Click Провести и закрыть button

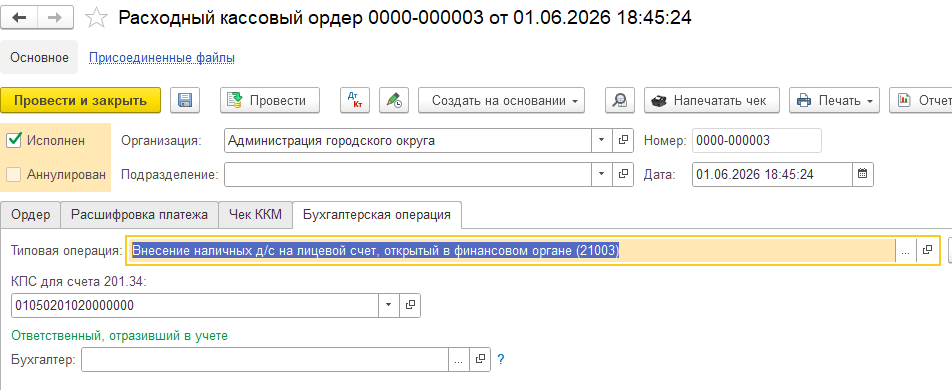click(81, 100)
